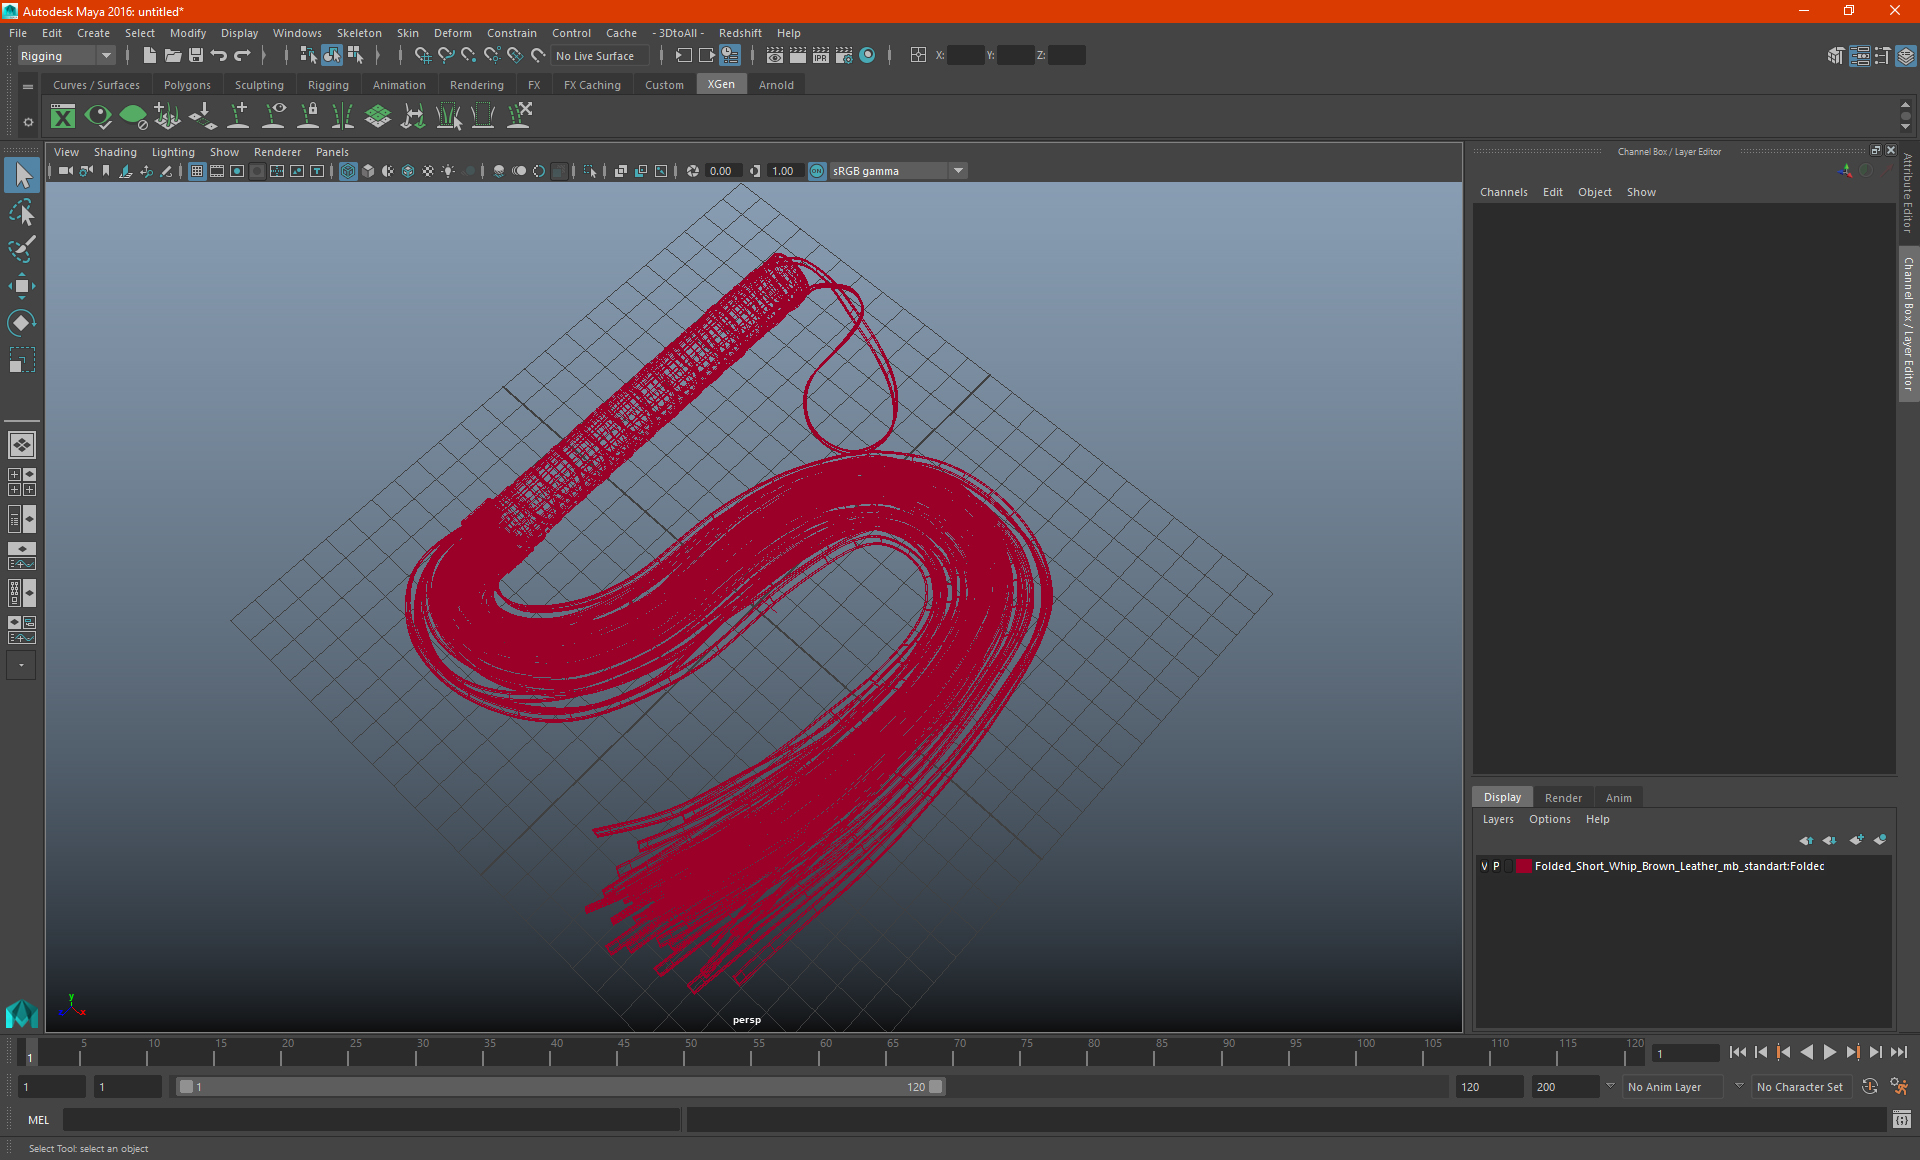The image size is (1920, 1160).
Task: Open Channel Box Channels menu
Action: tap(1503, 192)
